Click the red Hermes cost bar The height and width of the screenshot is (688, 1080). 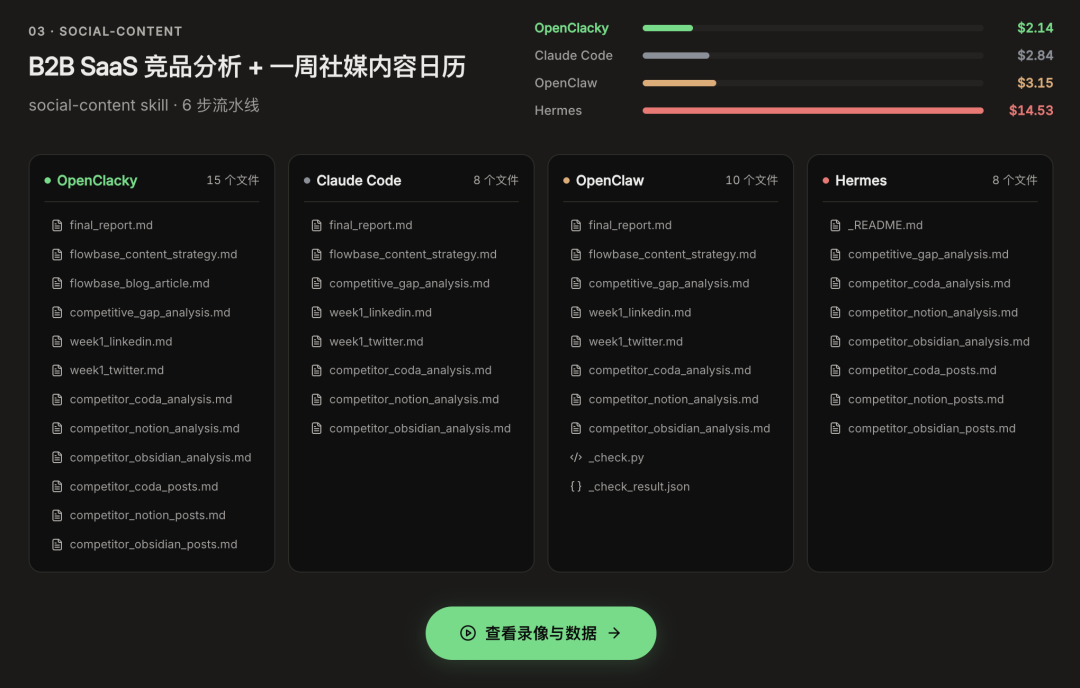pos(813,111)
